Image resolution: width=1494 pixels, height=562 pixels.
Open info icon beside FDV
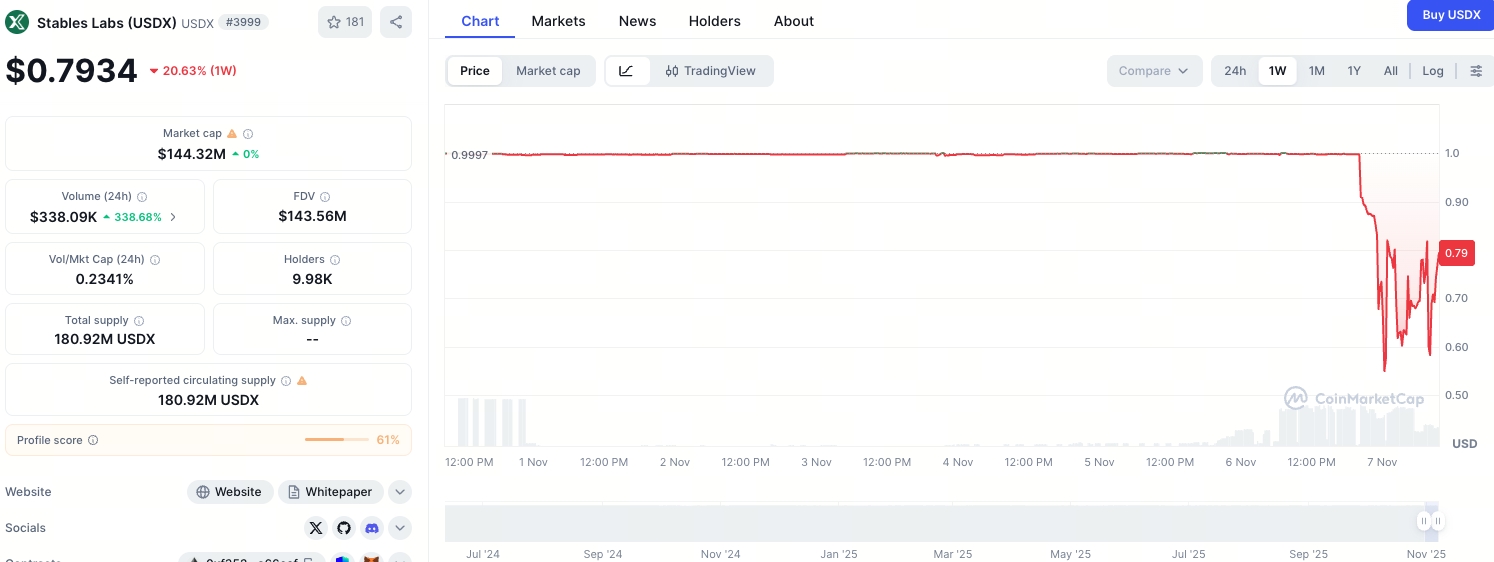325,197
